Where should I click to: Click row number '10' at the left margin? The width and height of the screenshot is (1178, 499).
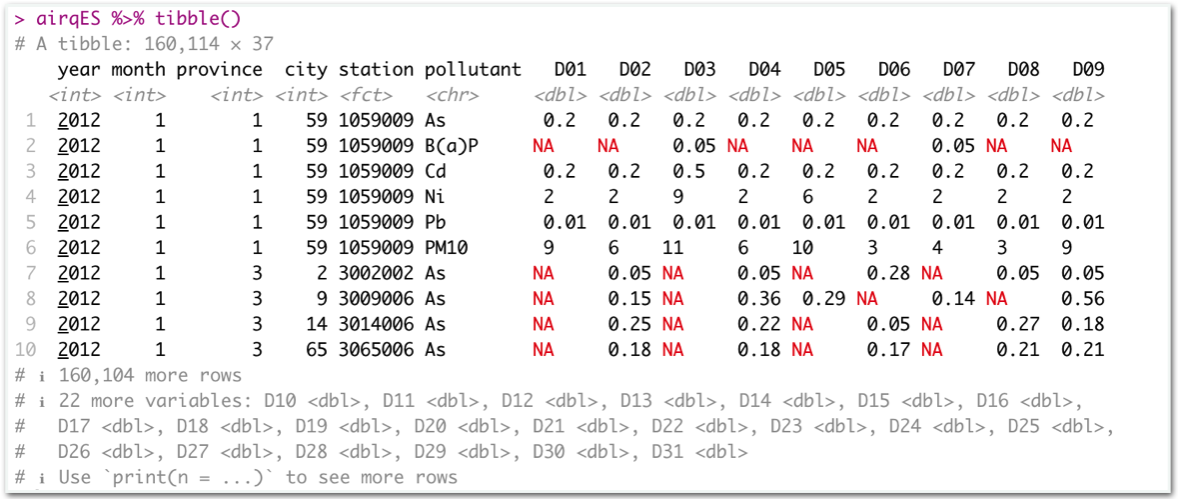click(x=26, y=349)
